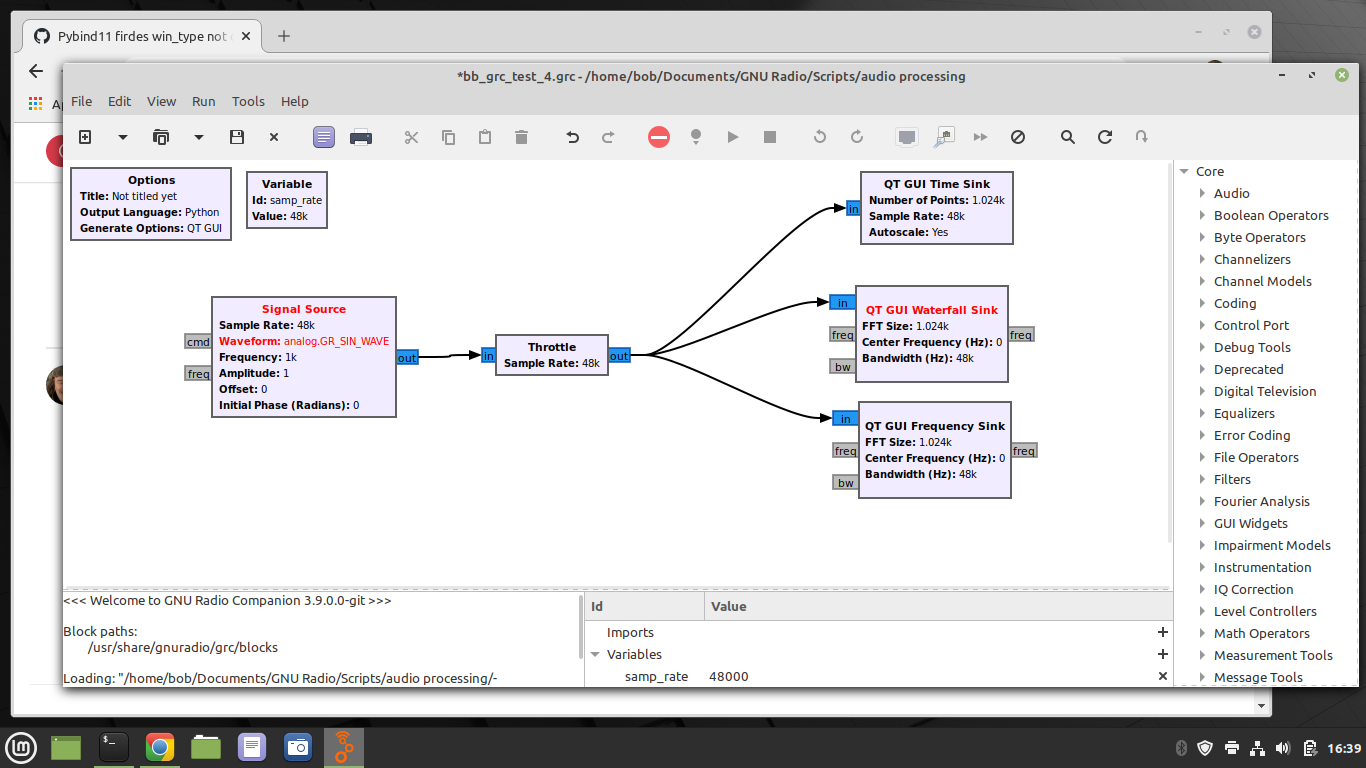Select the Signal Source block

click(304, 357)
